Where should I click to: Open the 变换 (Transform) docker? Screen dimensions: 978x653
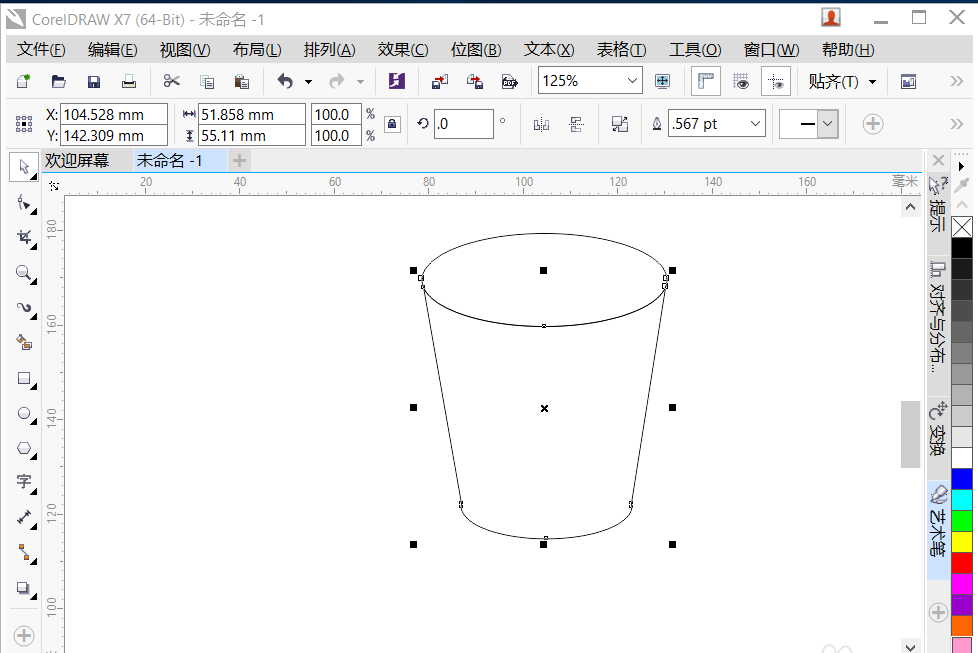pyautogui.click(x=937, y=425)
